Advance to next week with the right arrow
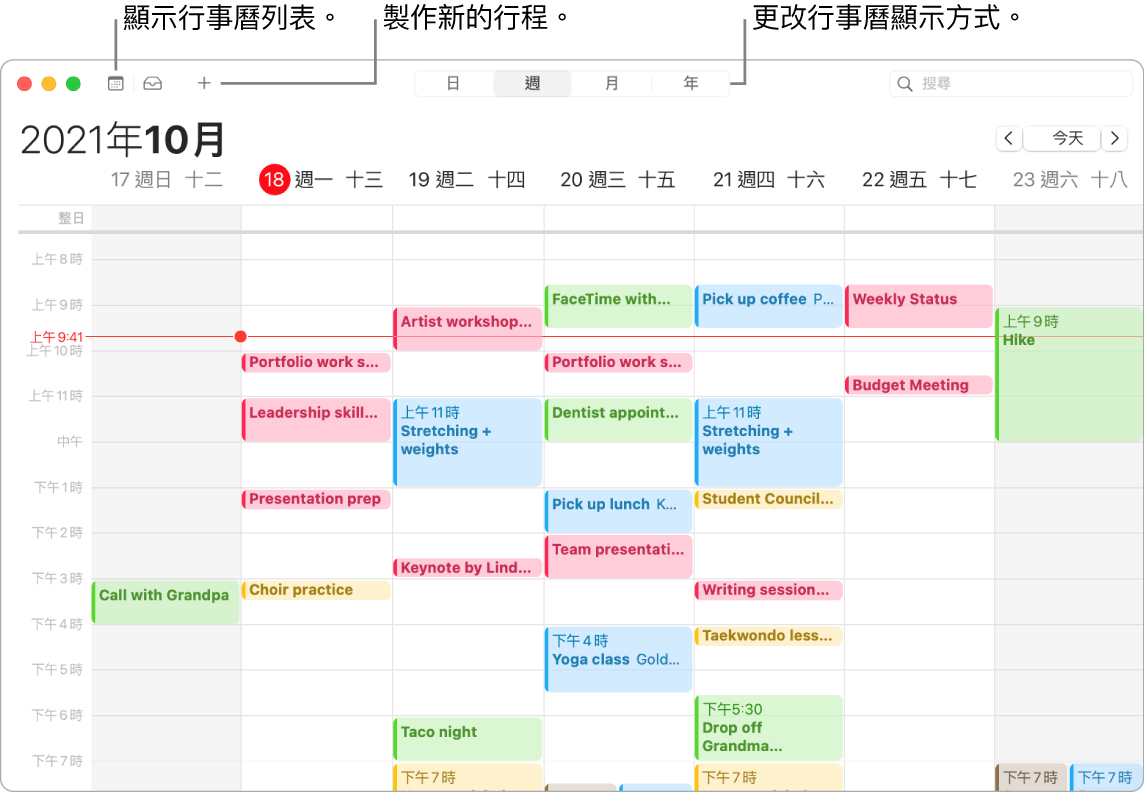This screenshot has height=793, width=1144. coord(1114,138)
